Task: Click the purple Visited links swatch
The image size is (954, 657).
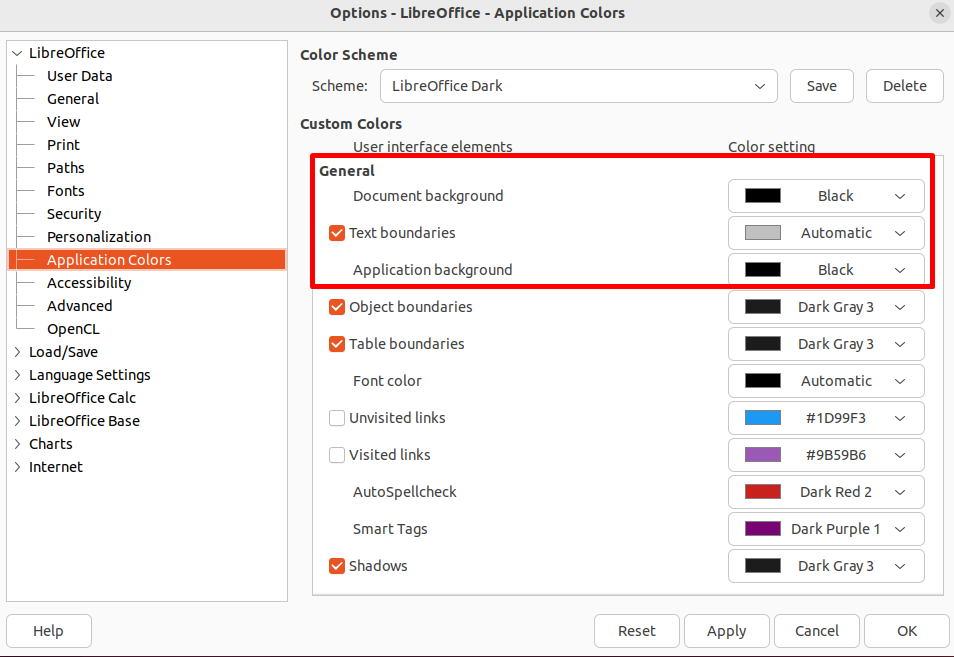Action: (762, 455)
